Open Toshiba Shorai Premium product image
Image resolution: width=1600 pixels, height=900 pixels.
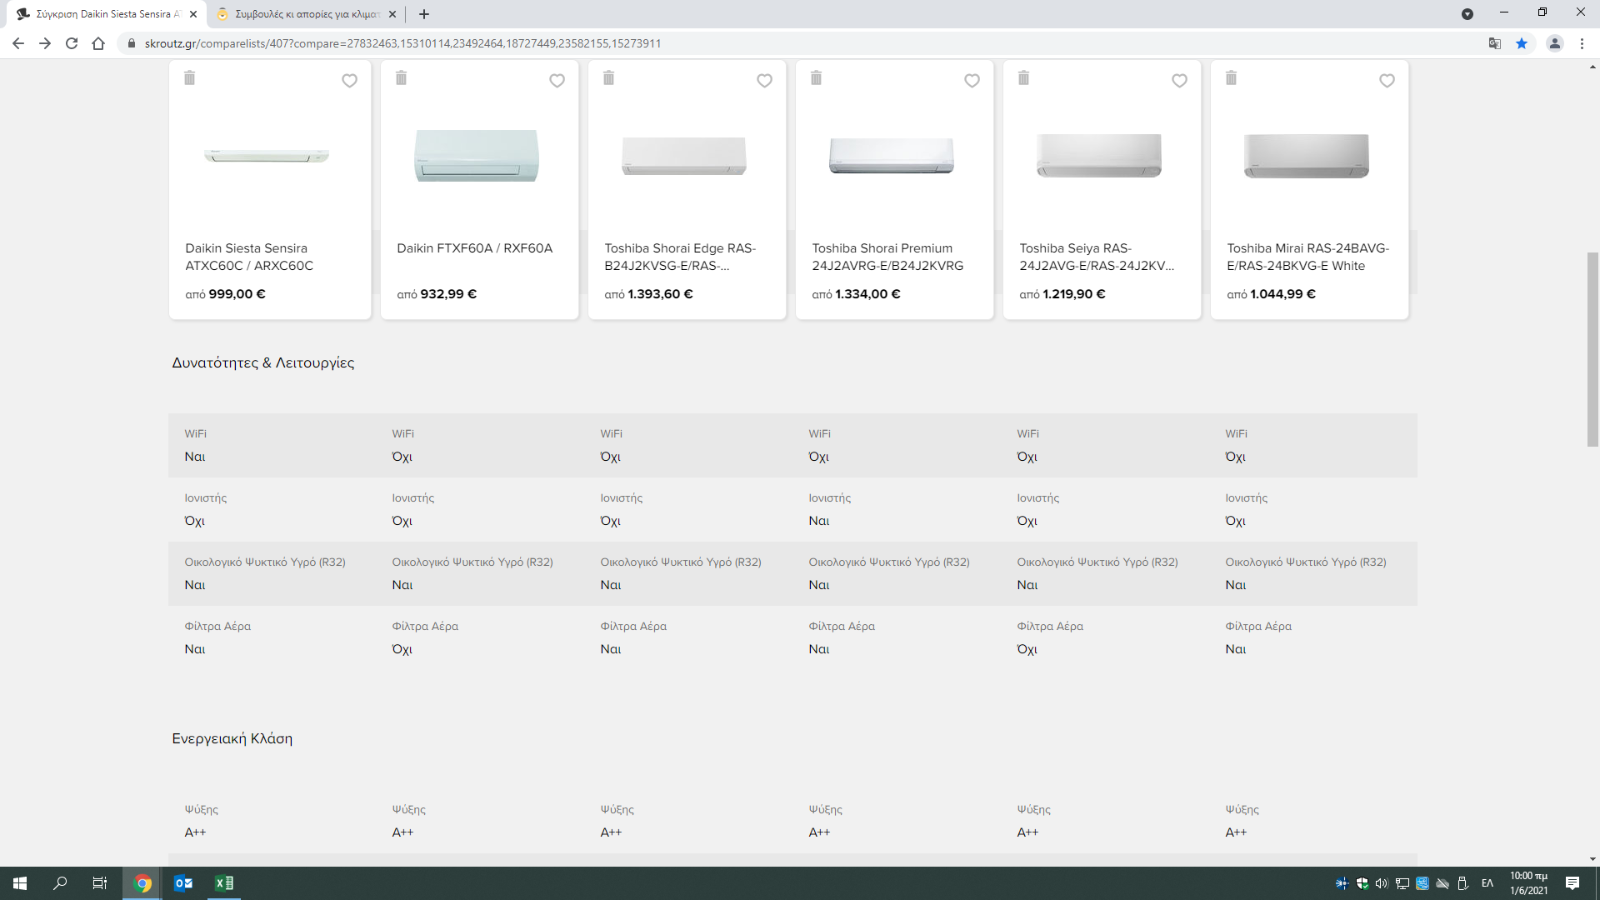click(x=892, y=156)
